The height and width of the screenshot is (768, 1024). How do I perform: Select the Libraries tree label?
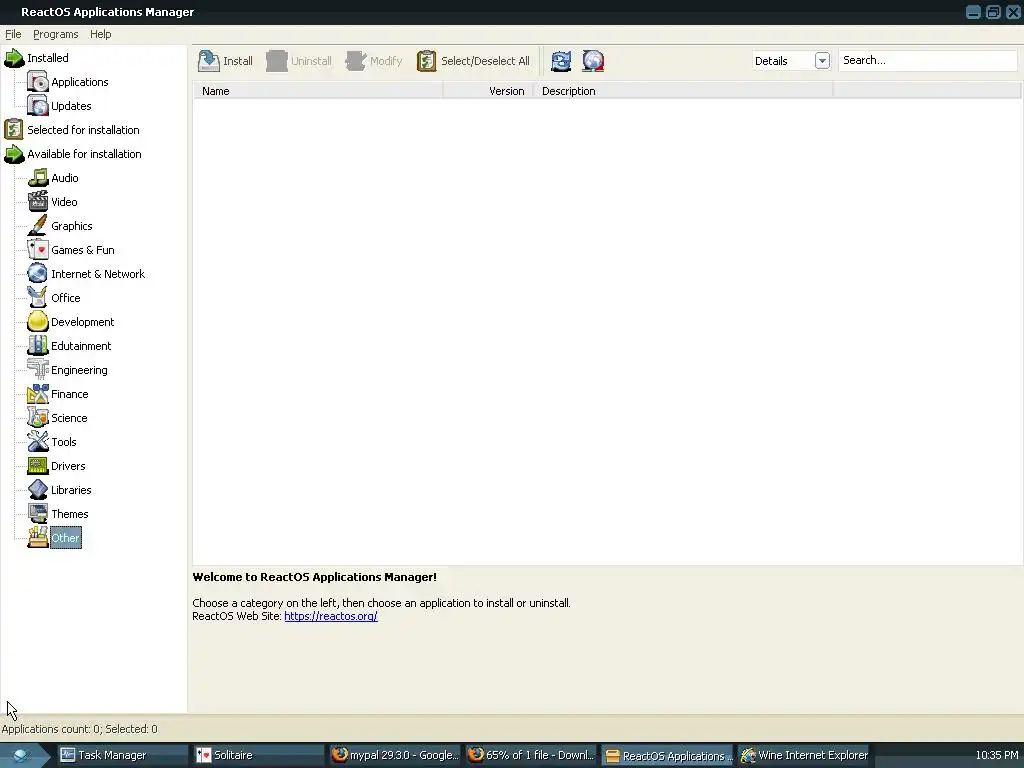[x=71, y=490]
